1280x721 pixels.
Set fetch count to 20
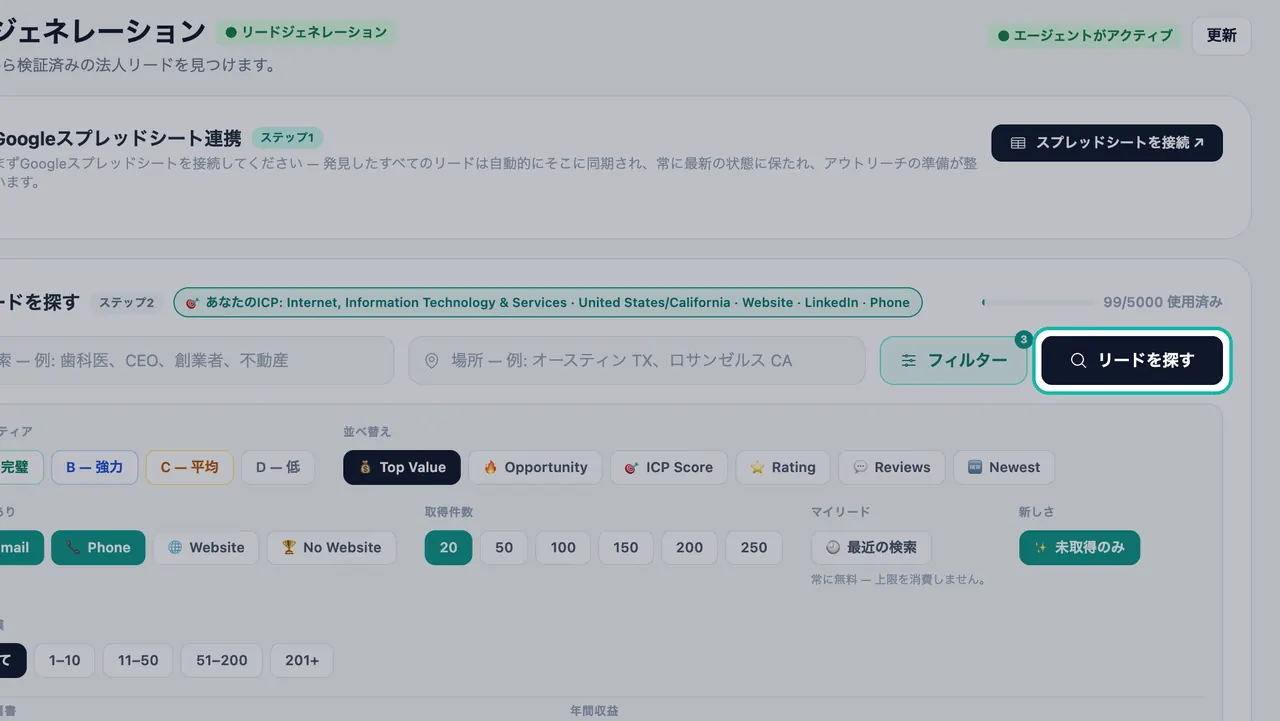click(448, 547)
